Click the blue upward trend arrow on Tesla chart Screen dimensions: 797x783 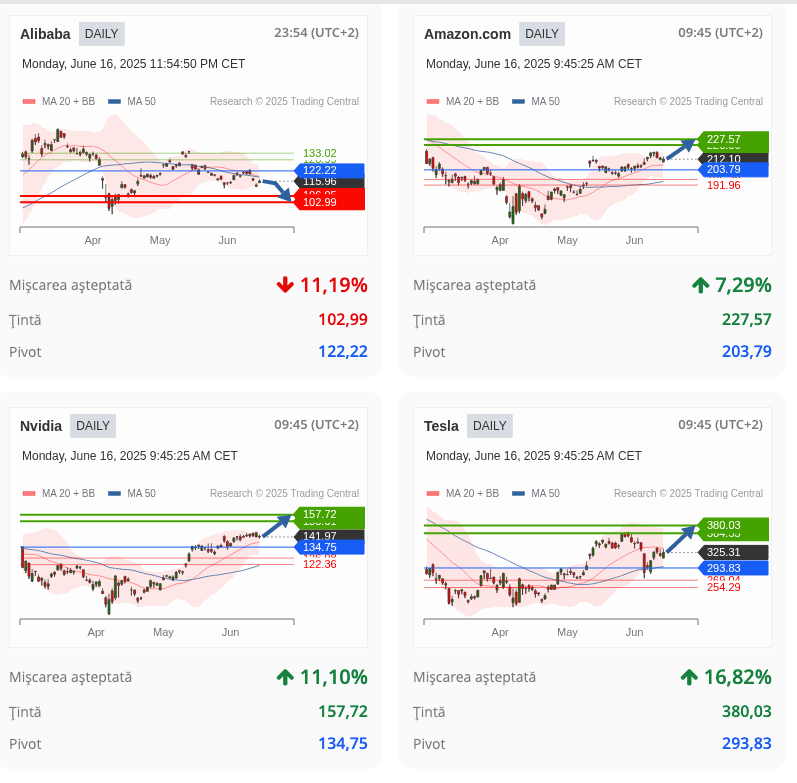click(681, 538)
